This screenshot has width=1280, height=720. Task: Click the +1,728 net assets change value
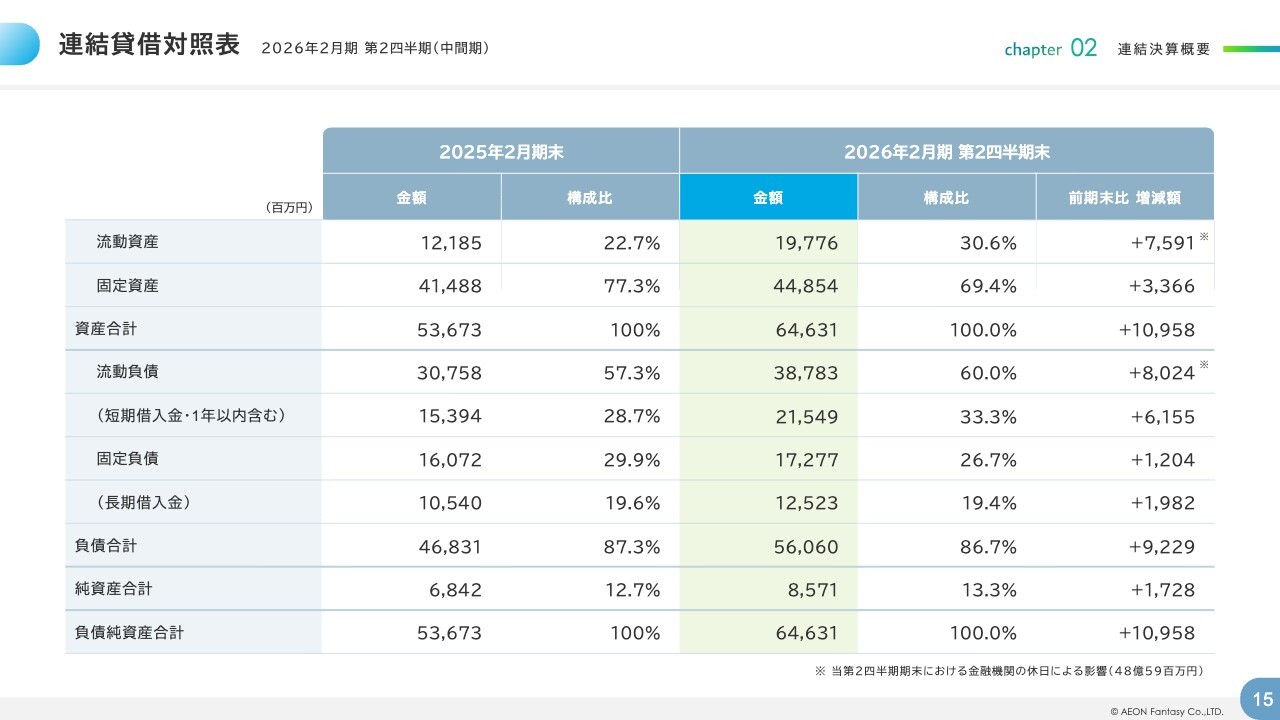tap(1162, 590)
